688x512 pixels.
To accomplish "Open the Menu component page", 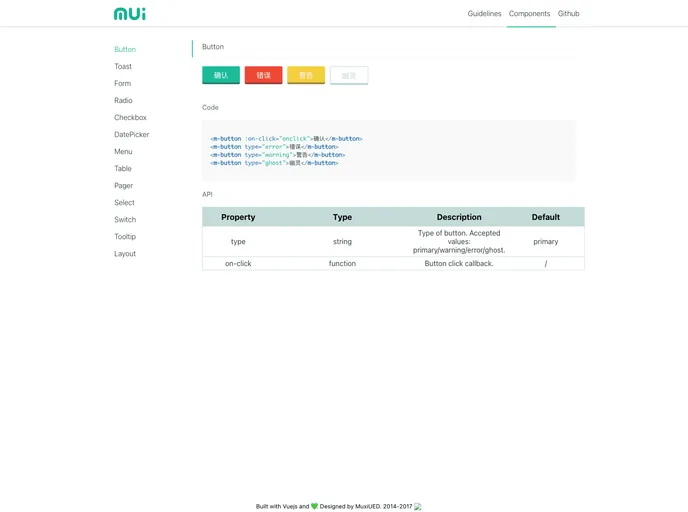I will 123,151.
